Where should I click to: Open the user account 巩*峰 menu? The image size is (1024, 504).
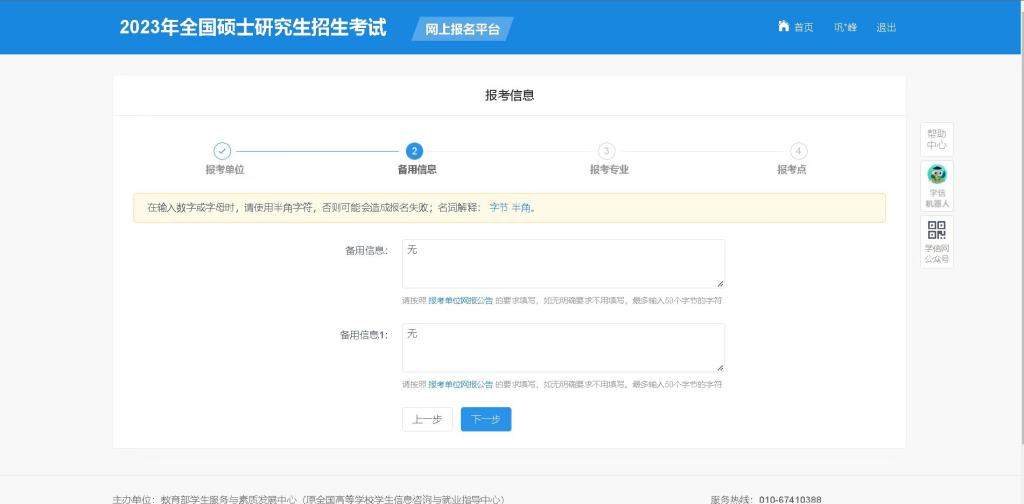tap(845, 27)
